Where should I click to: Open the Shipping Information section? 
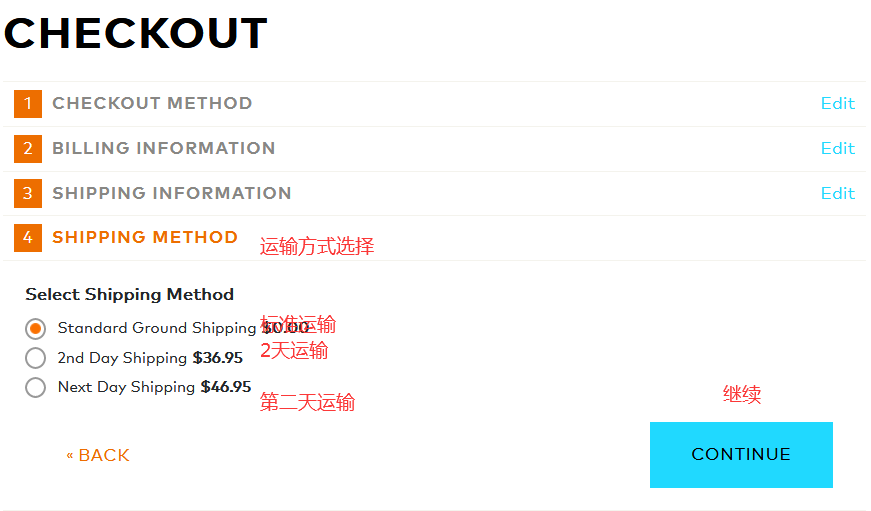click(172, 194)
